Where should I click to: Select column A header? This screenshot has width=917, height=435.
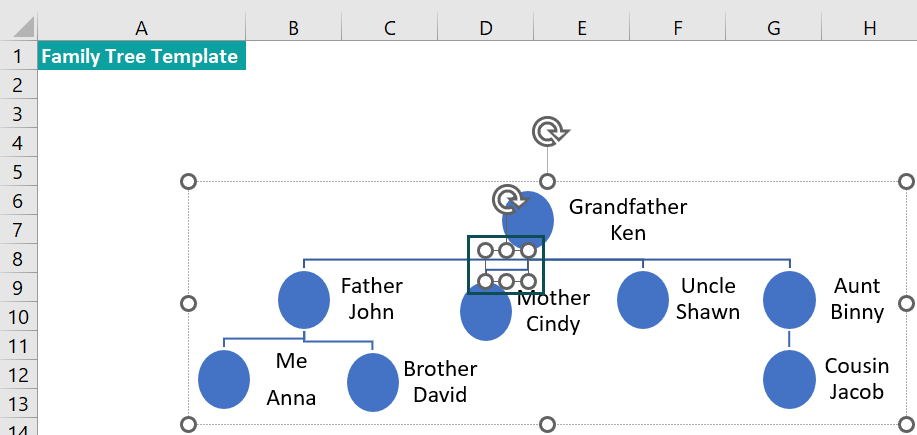click(142, 27)
